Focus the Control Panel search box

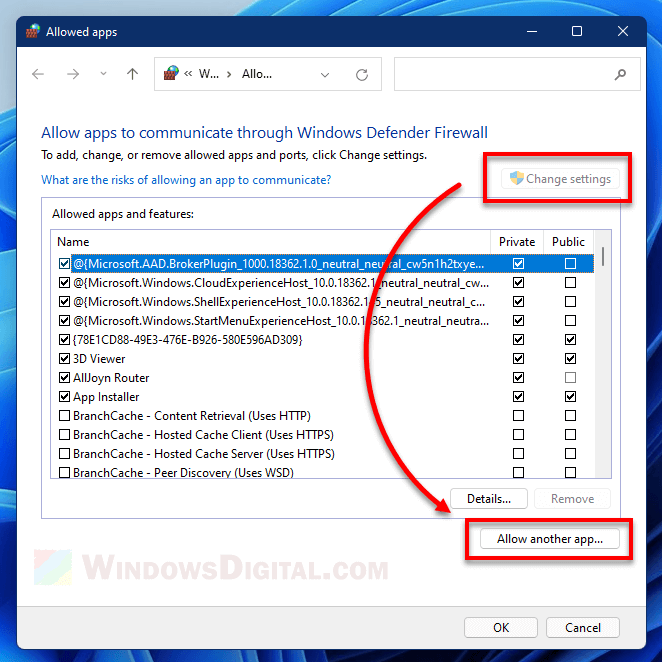517,74
